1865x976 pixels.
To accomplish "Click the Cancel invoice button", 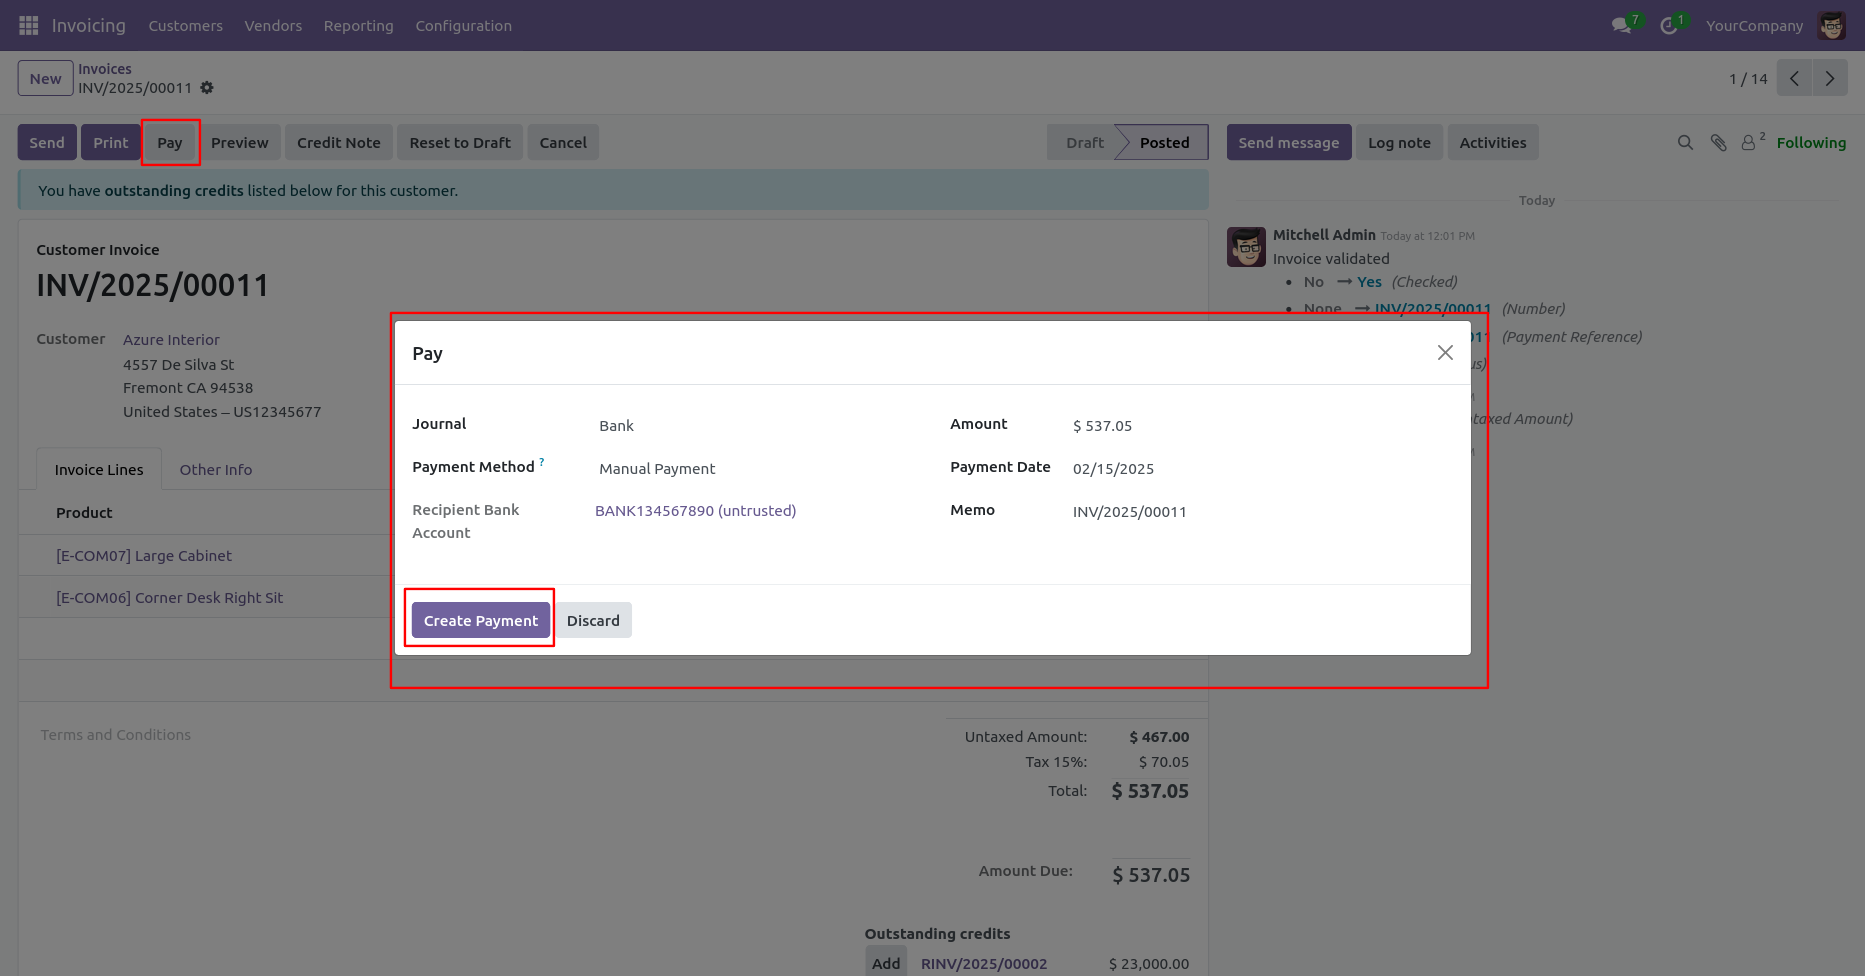I will [563, 142].
